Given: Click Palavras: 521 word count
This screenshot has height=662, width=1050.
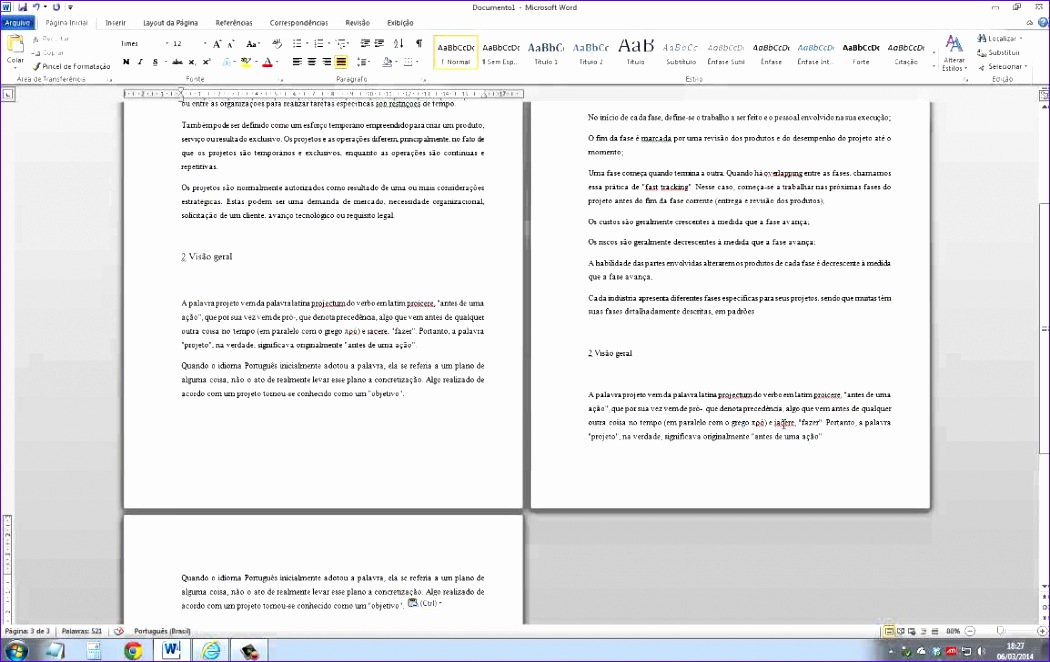Looking at the screenshot, I should pyautogui.click(x=82, y=631).
